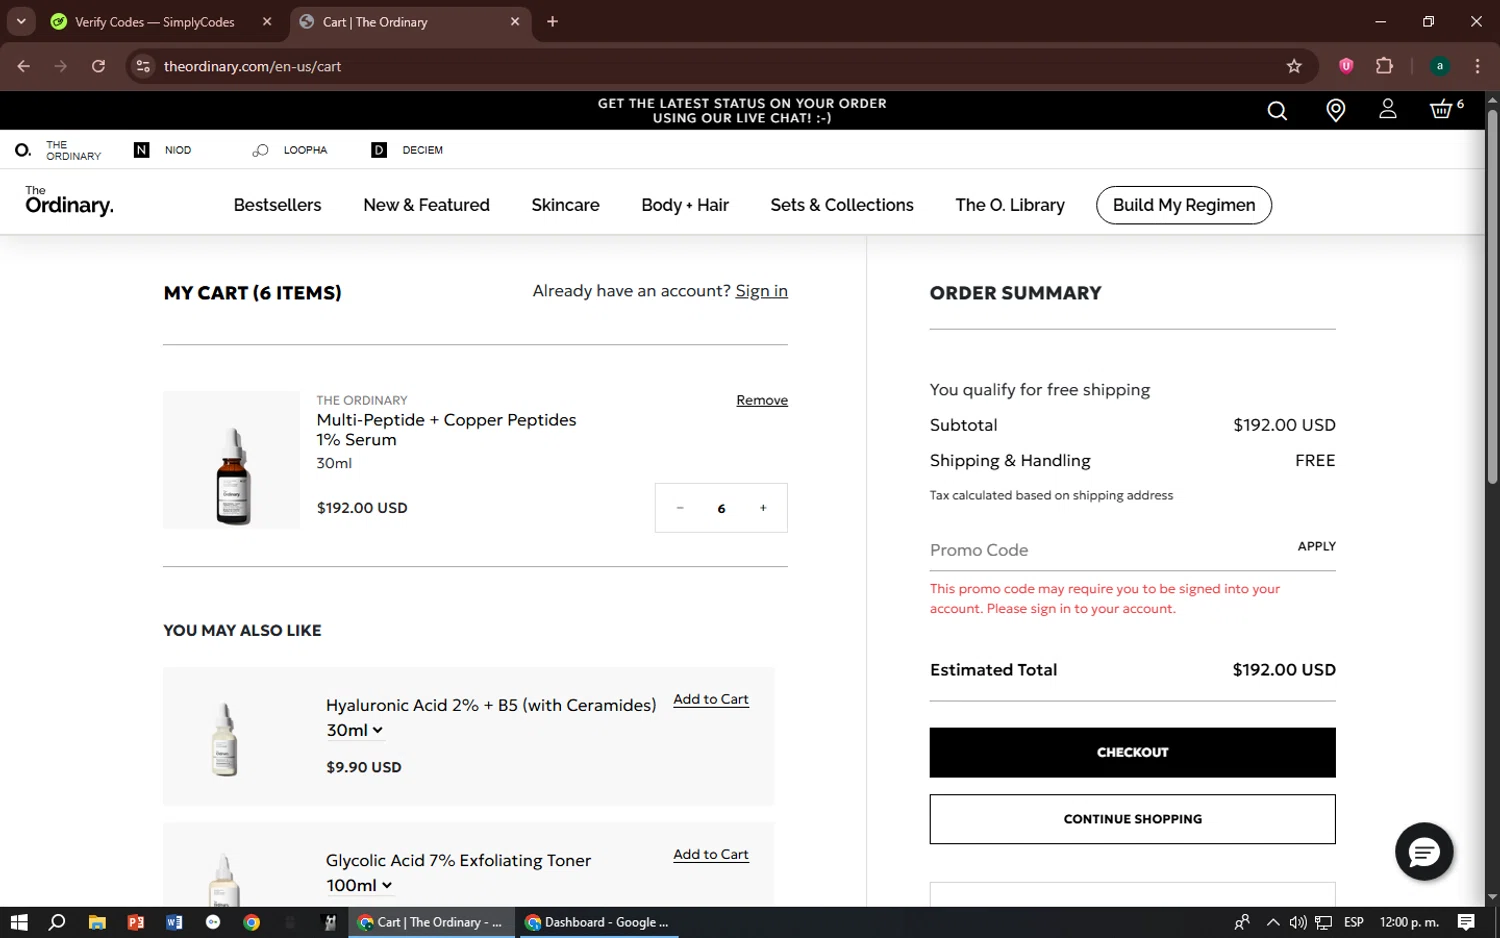The width and height of the screenshot is (1500, 938).
Task: Open the Bestsellers menu
Action: [x=277, y=205]
